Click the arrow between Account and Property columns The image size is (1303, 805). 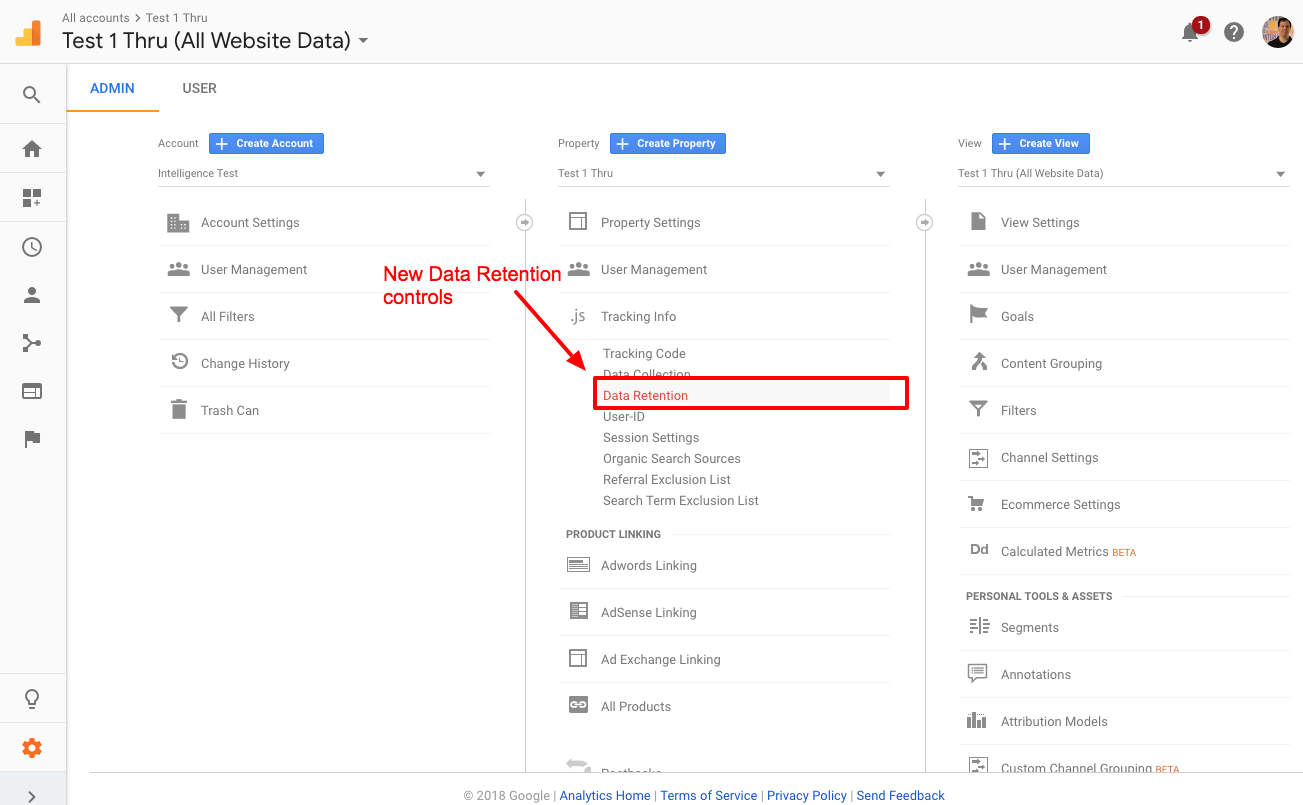[524, 222]
